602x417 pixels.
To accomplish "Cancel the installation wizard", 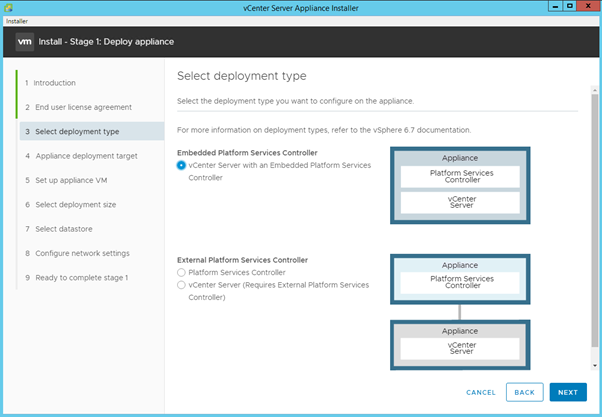I will 480,392.
